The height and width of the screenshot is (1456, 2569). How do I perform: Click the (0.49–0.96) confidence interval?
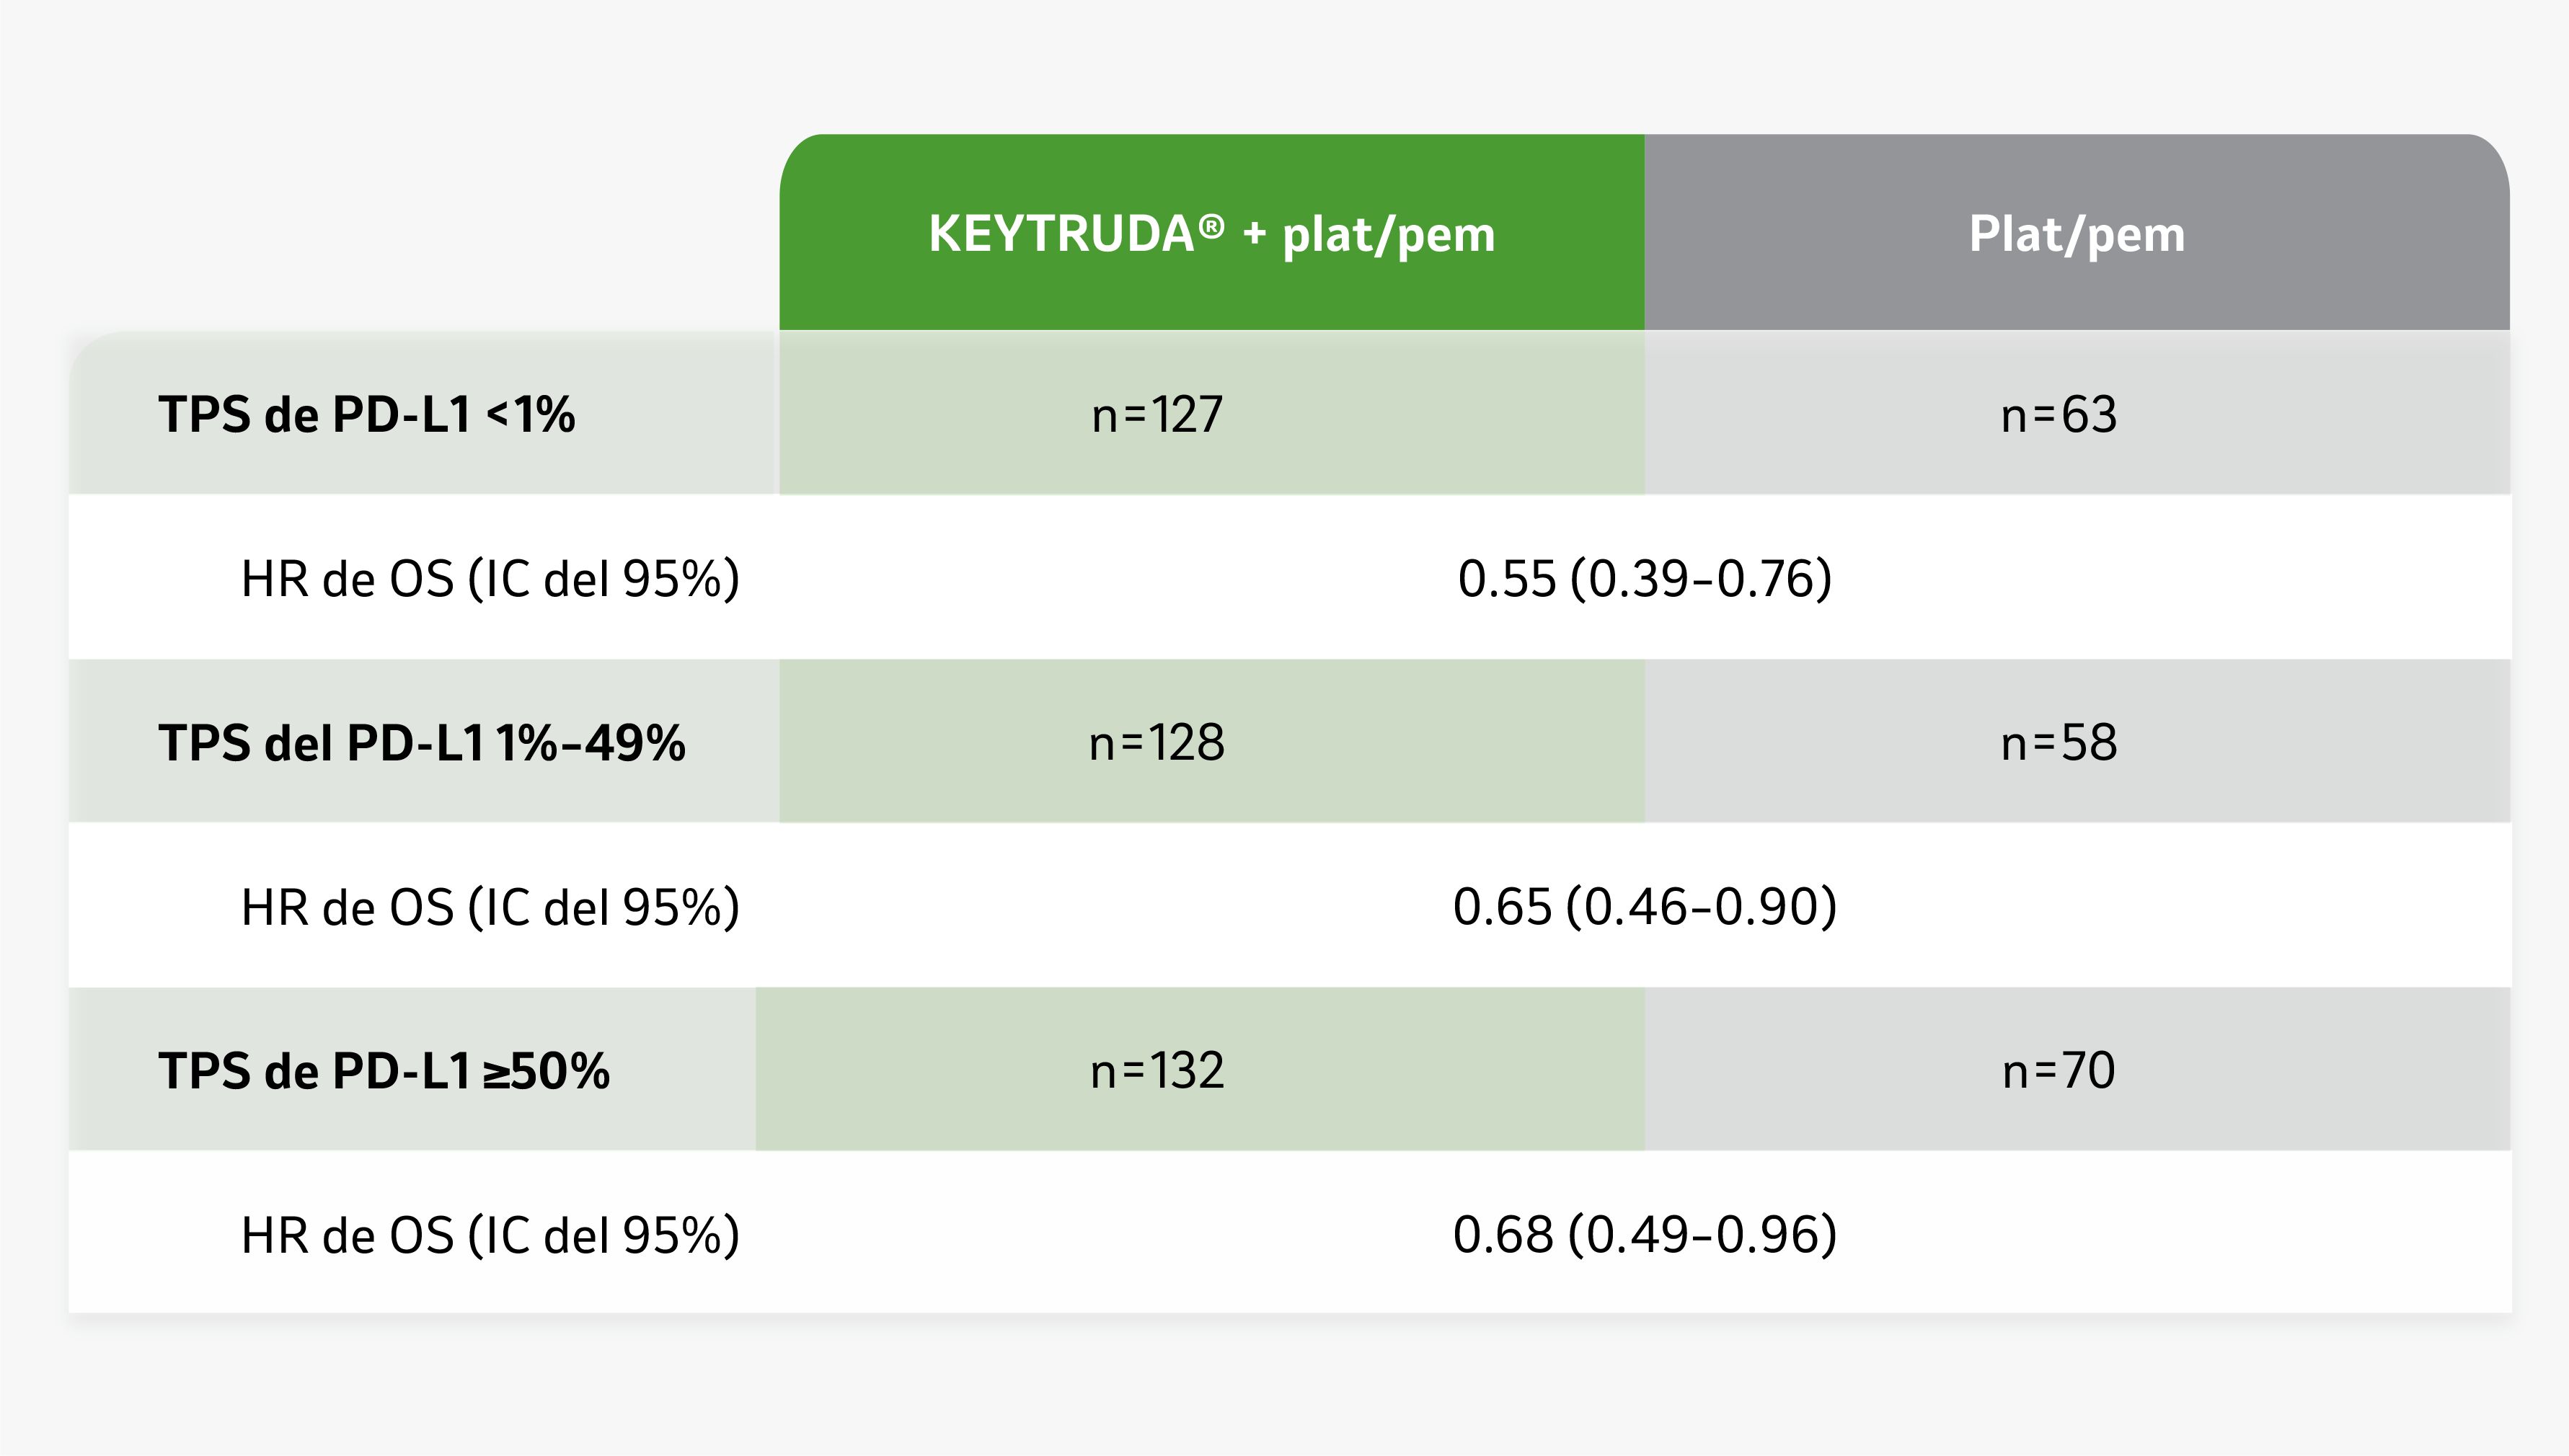tap(1702, 1235)
